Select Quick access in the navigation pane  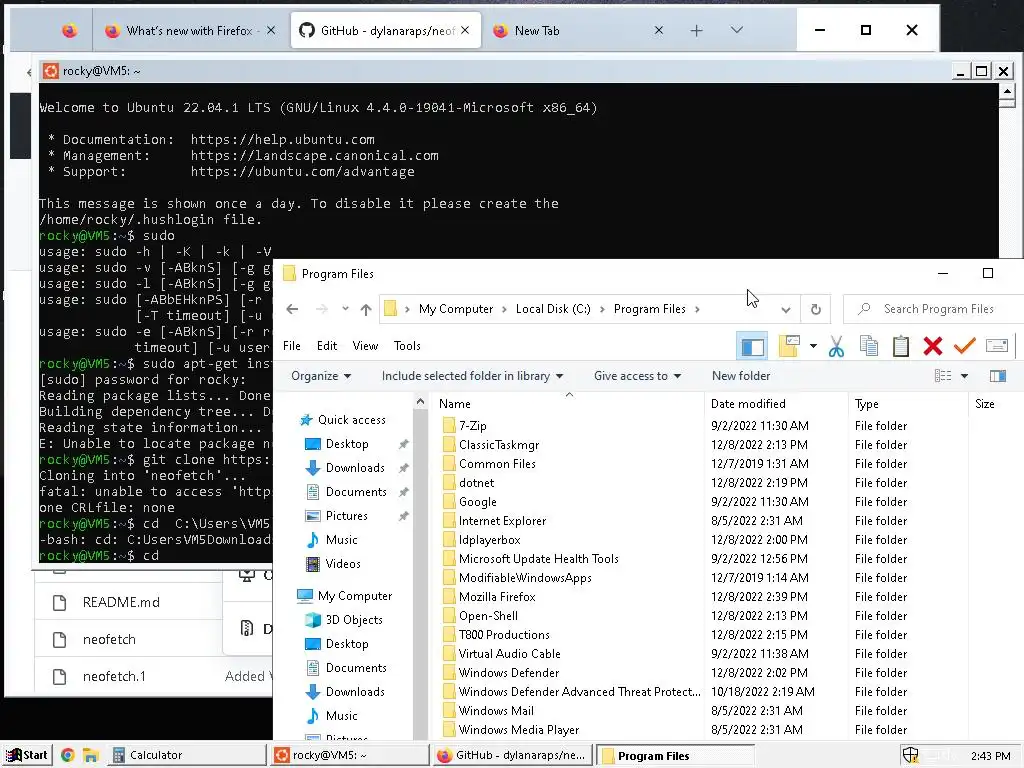point(351,420)
